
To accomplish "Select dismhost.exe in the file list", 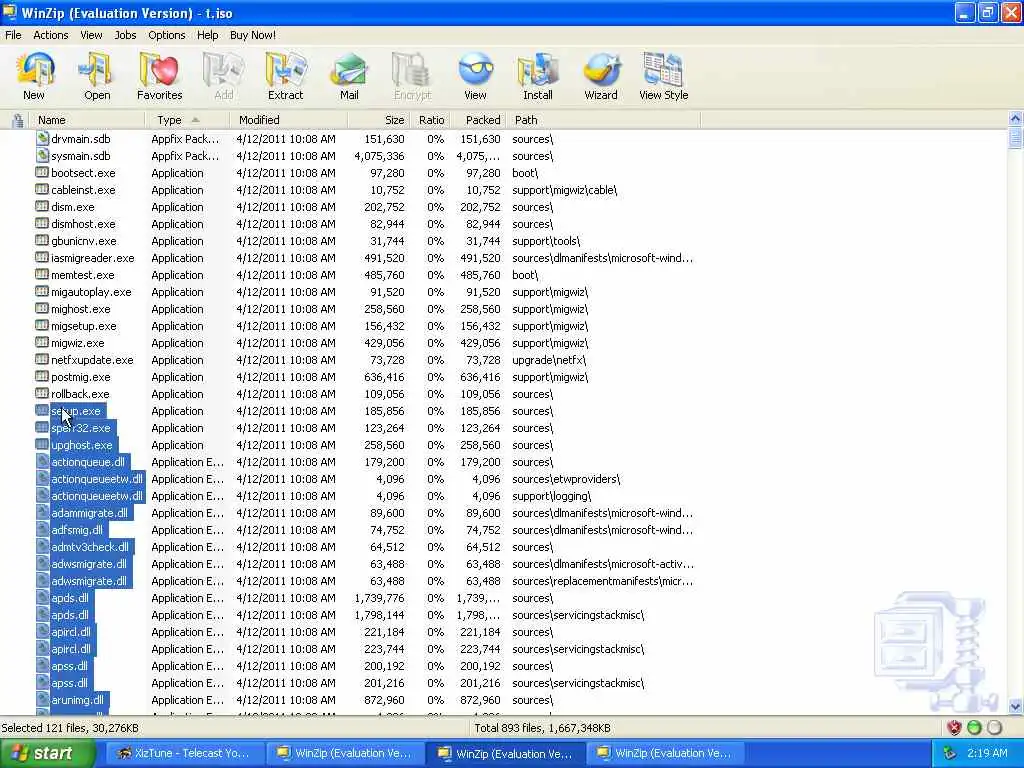I will pyautogui.click(x=83, y=224).
